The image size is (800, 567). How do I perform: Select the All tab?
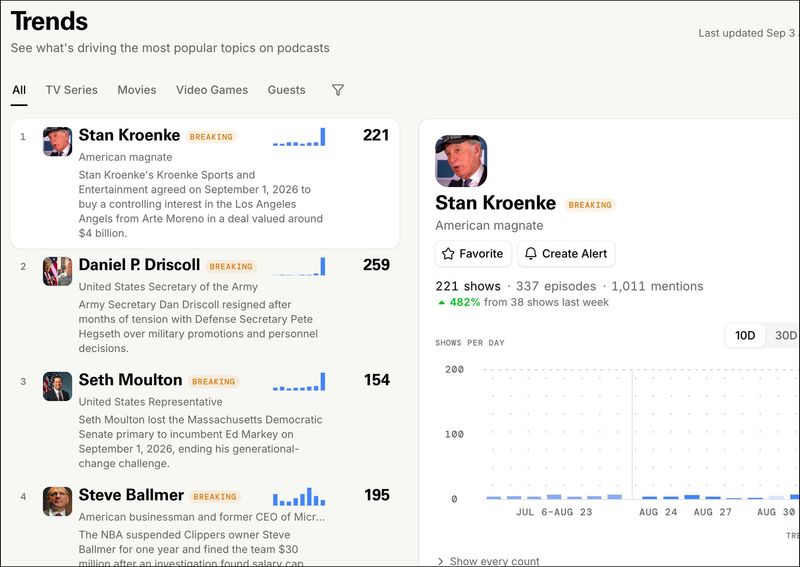click(19, 90)
